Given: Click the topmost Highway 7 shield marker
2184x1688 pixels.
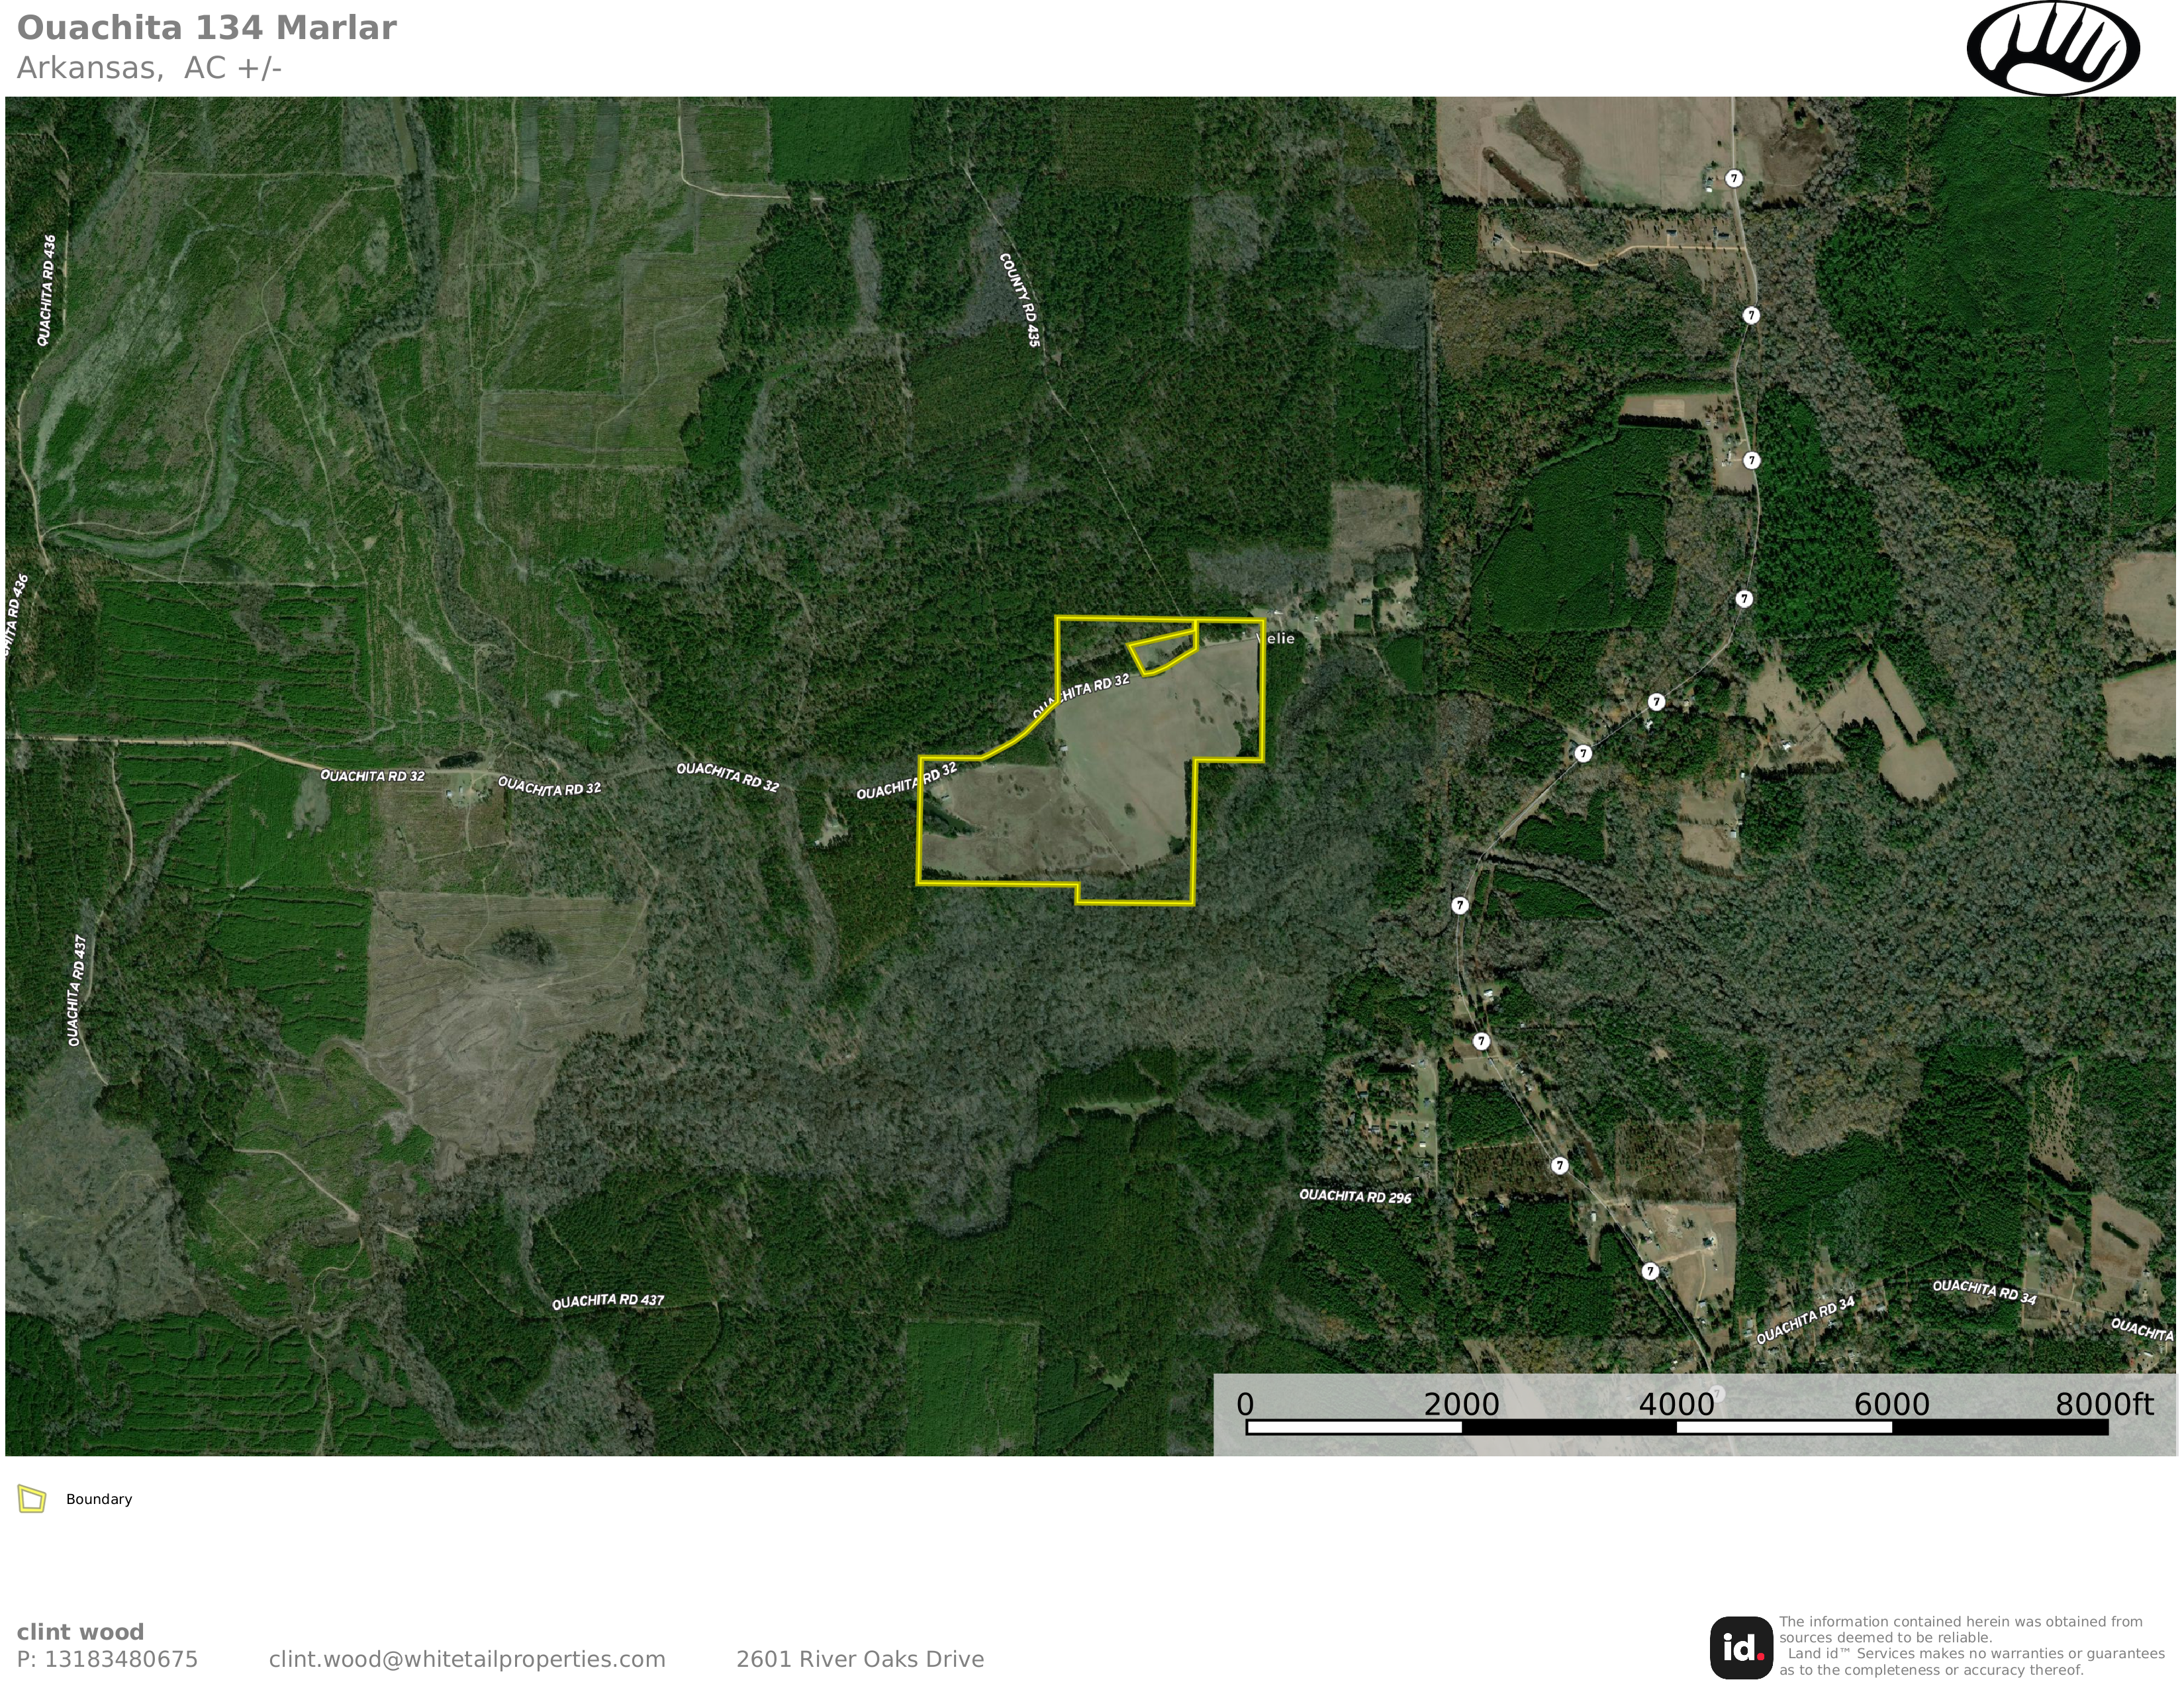Looking at the screenshot, I should pyautogui.click(x=1734, y=178).
